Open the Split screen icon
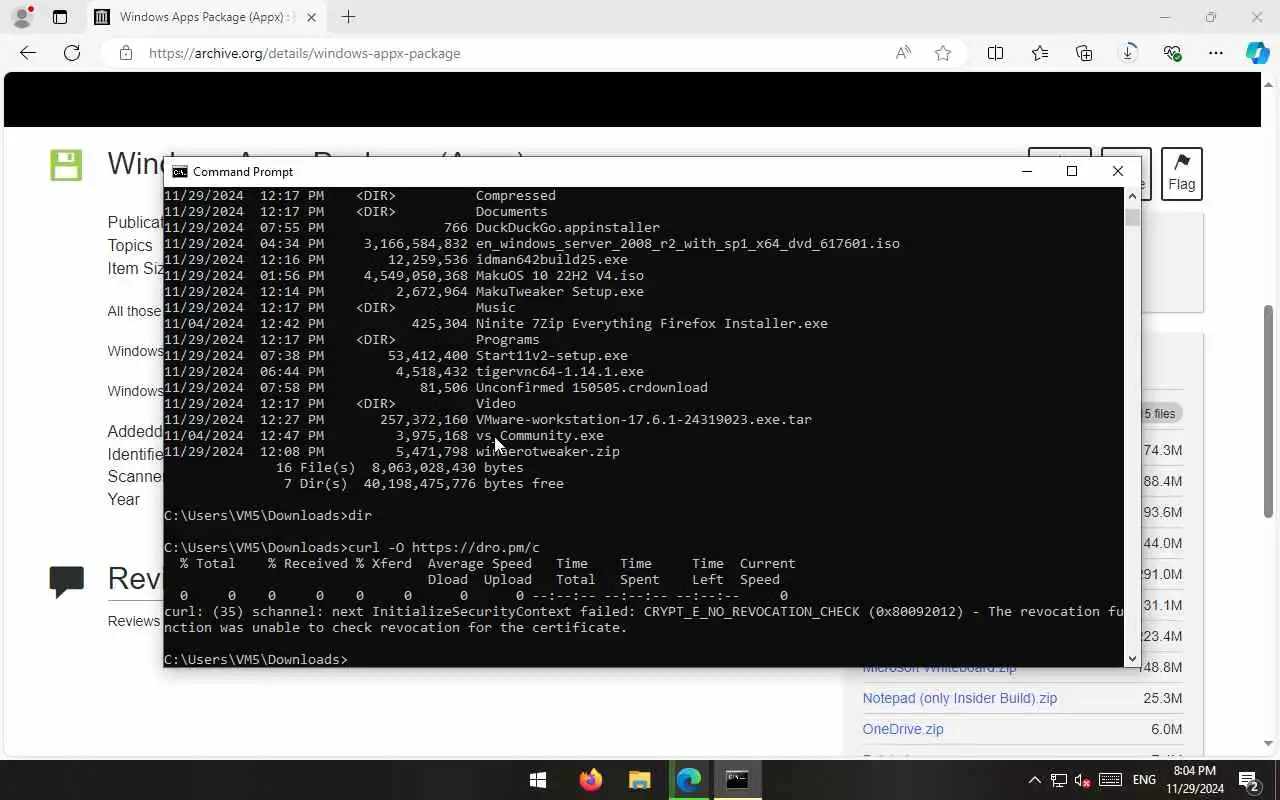The image size is (1280, 800). pos(995,53)
